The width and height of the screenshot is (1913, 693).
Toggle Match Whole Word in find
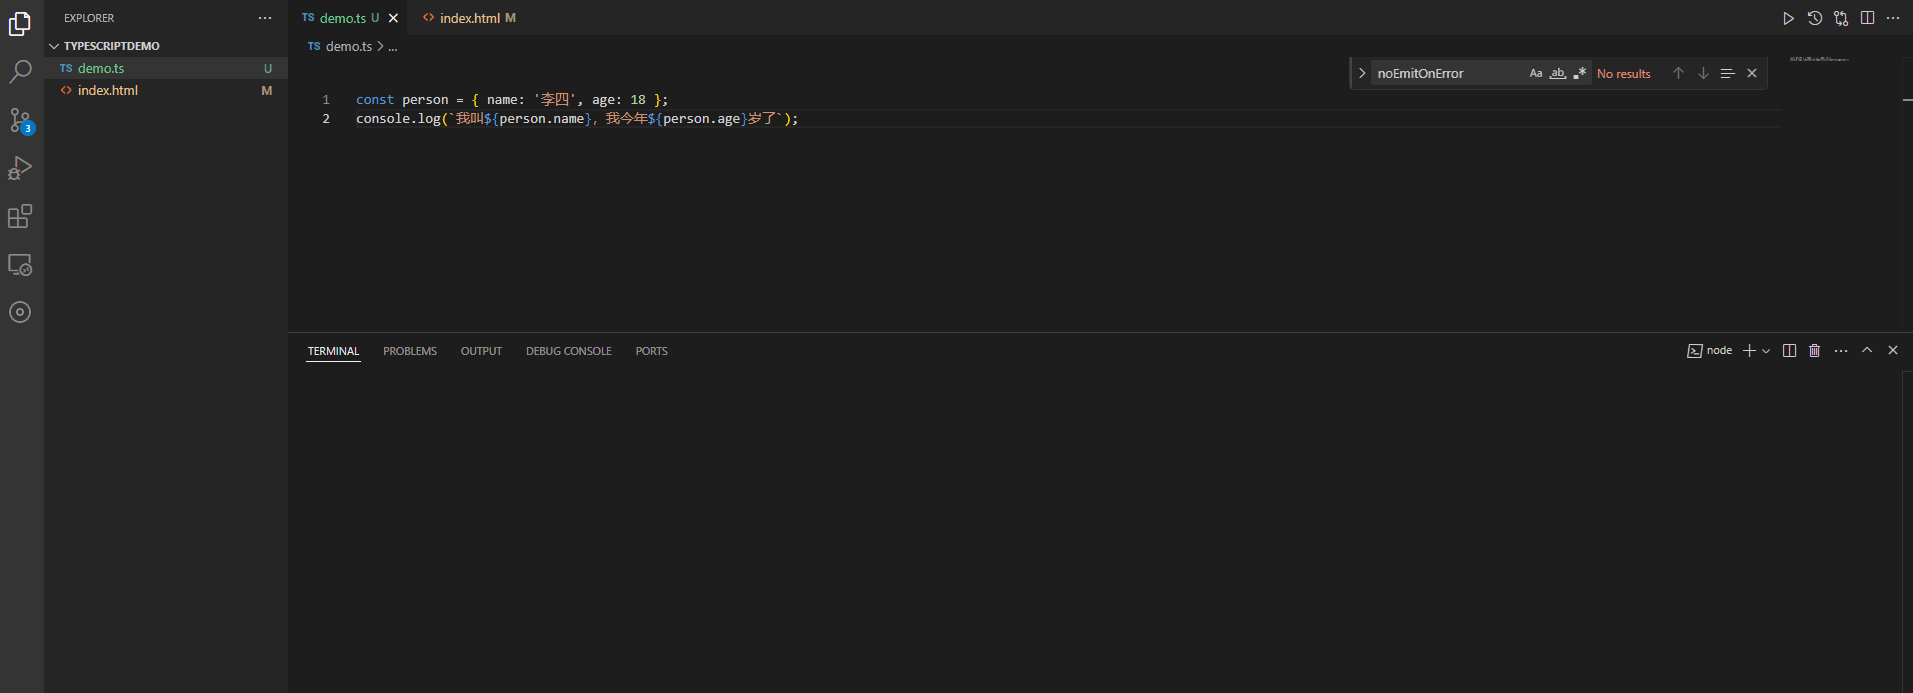(x=1558, y=73)
